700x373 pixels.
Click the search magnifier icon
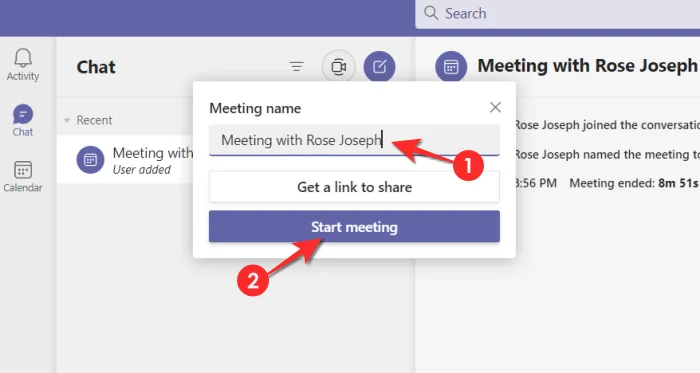point(431,13)
